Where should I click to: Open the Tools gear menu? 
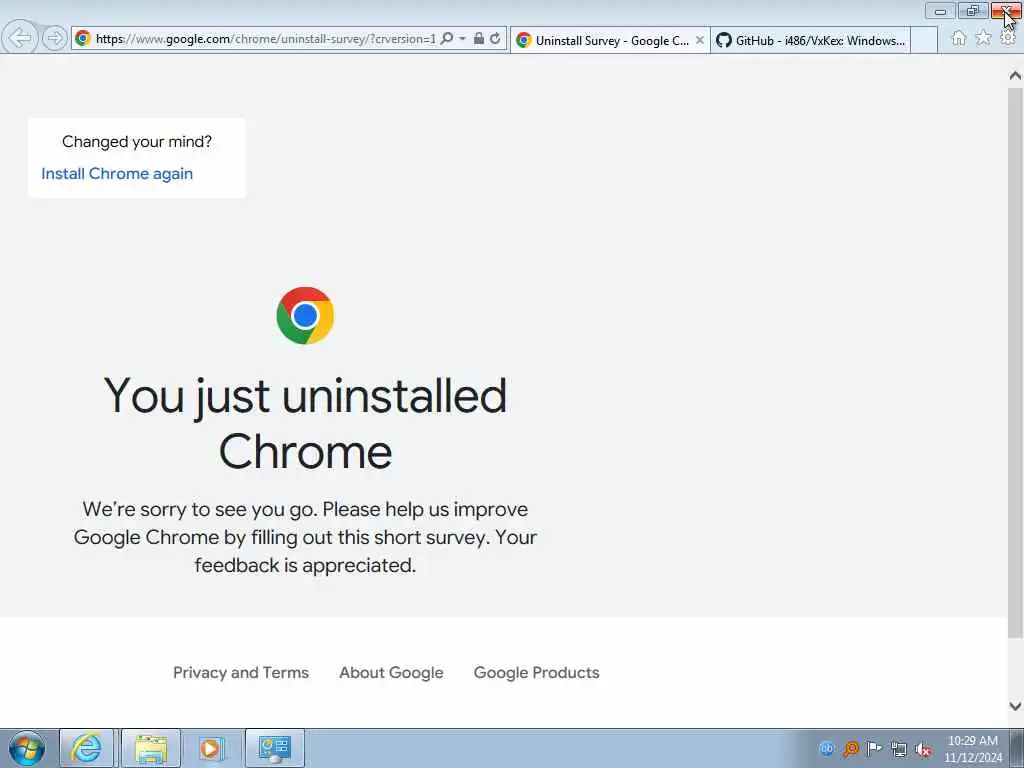tap(1008, 38)
